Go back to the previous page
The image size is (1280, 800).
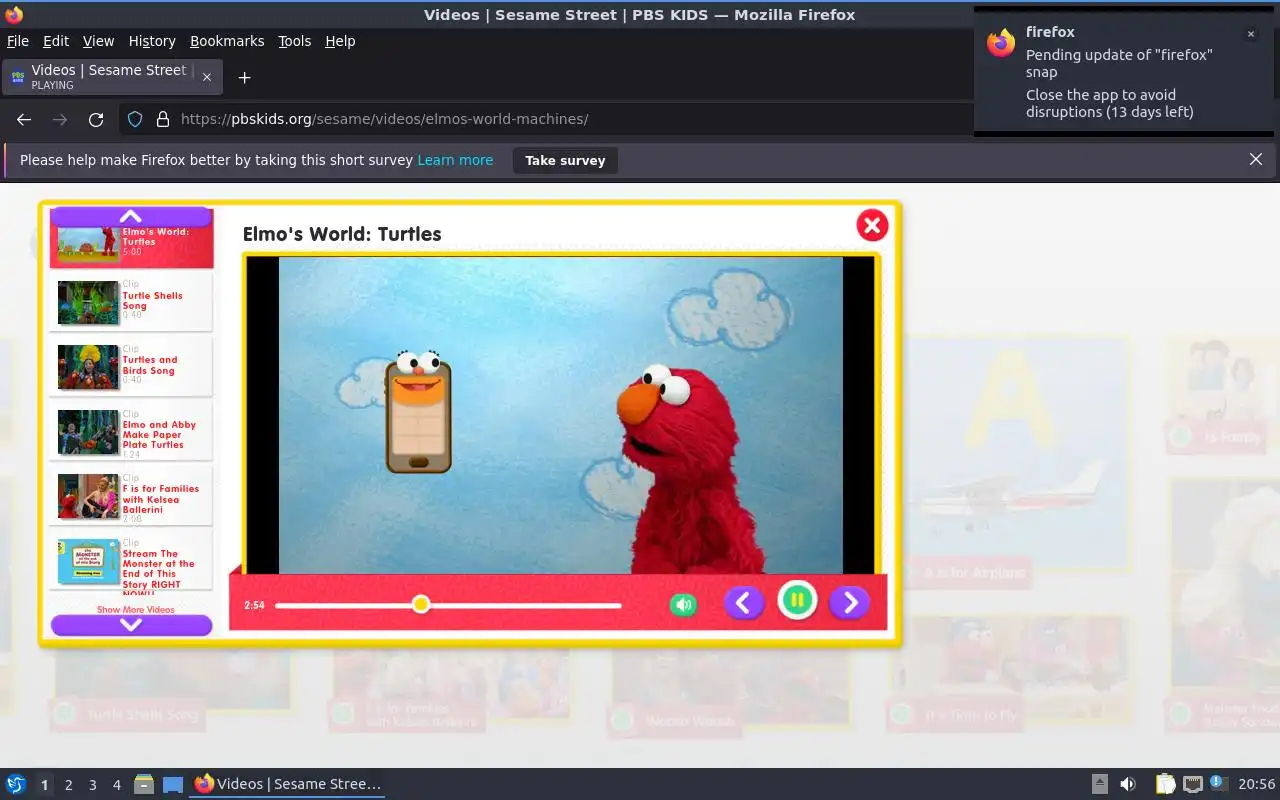click(x=24, y=119)
